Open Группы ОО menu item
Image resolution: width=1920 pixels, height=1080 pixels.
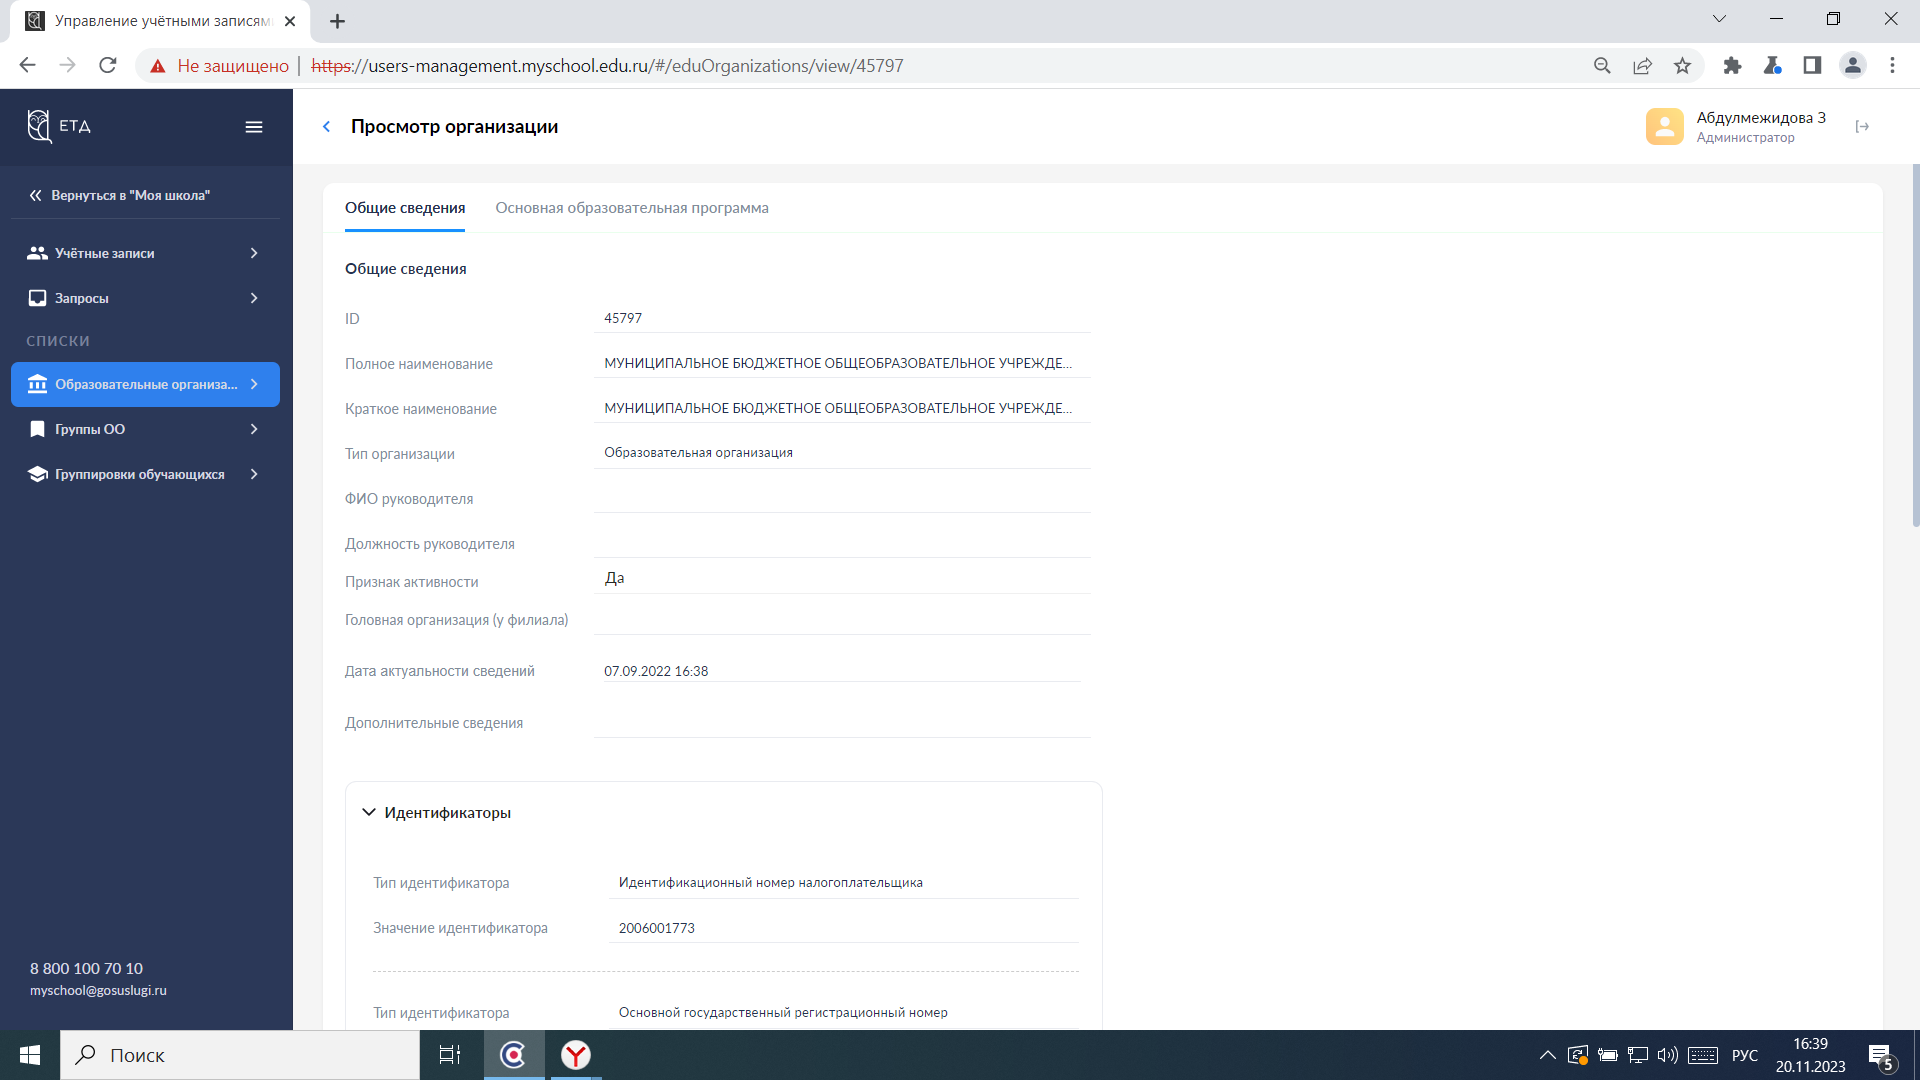(146, 429)
